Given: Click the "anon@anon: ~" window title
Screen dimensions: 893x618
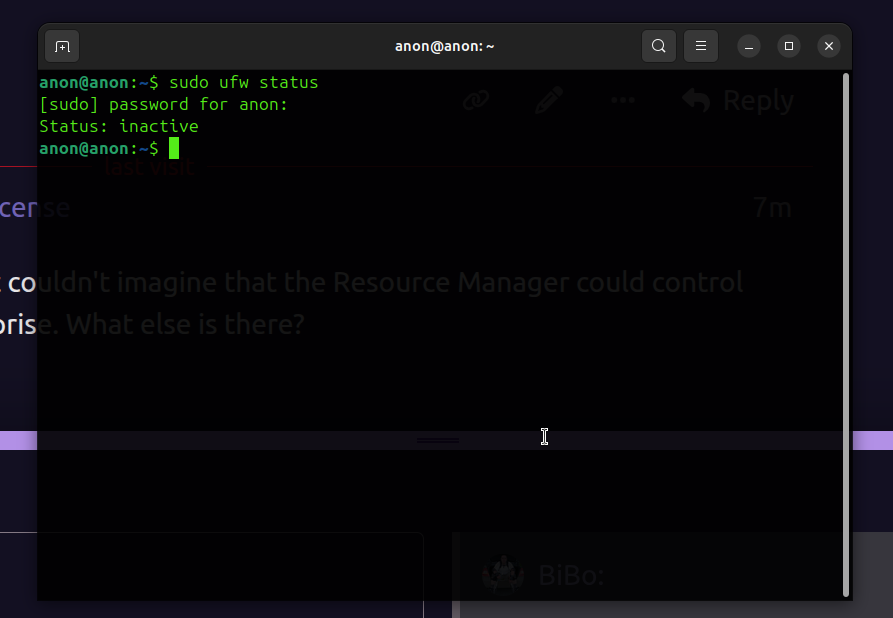Looking at the screenshot, I should [x=445, y=46].
